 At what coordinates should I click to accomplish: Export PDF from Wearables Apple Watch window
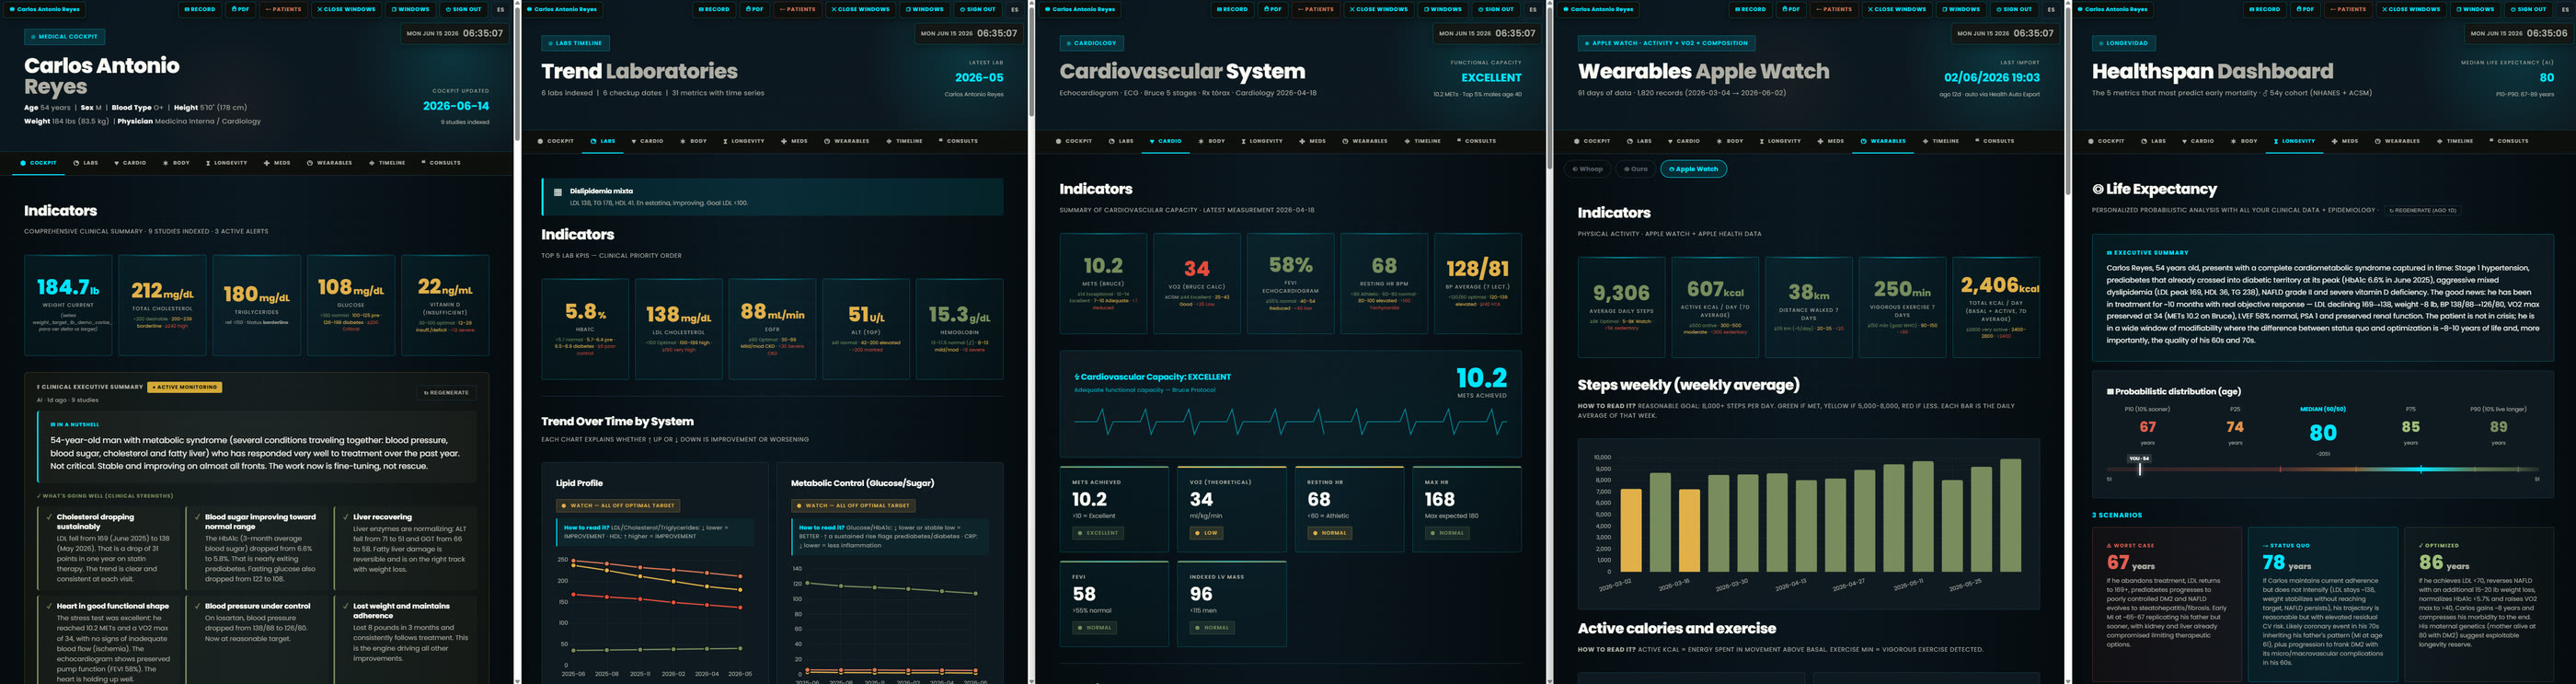tap(1791, 9)
